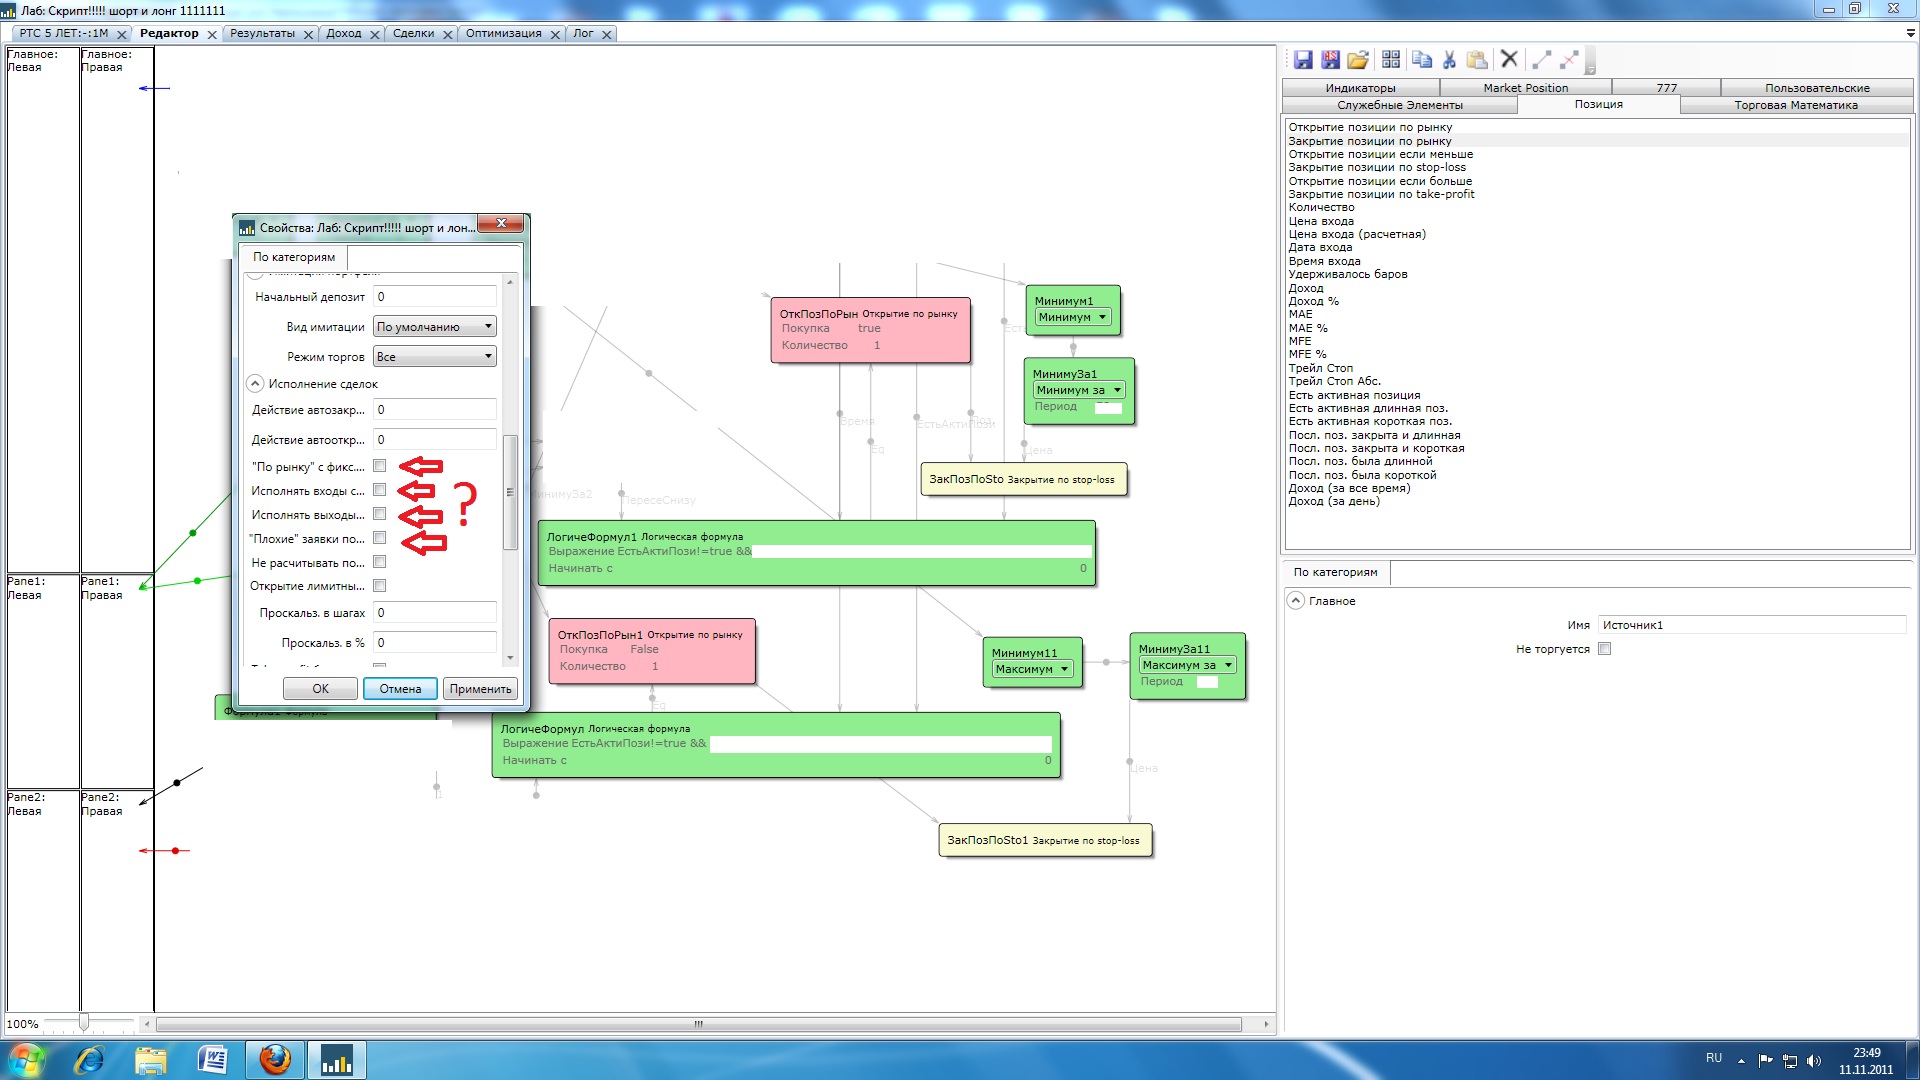1920x1080 pixels.
Task: Enable the "По рынку" с фикс checkbox
Action: pos(379,466)
